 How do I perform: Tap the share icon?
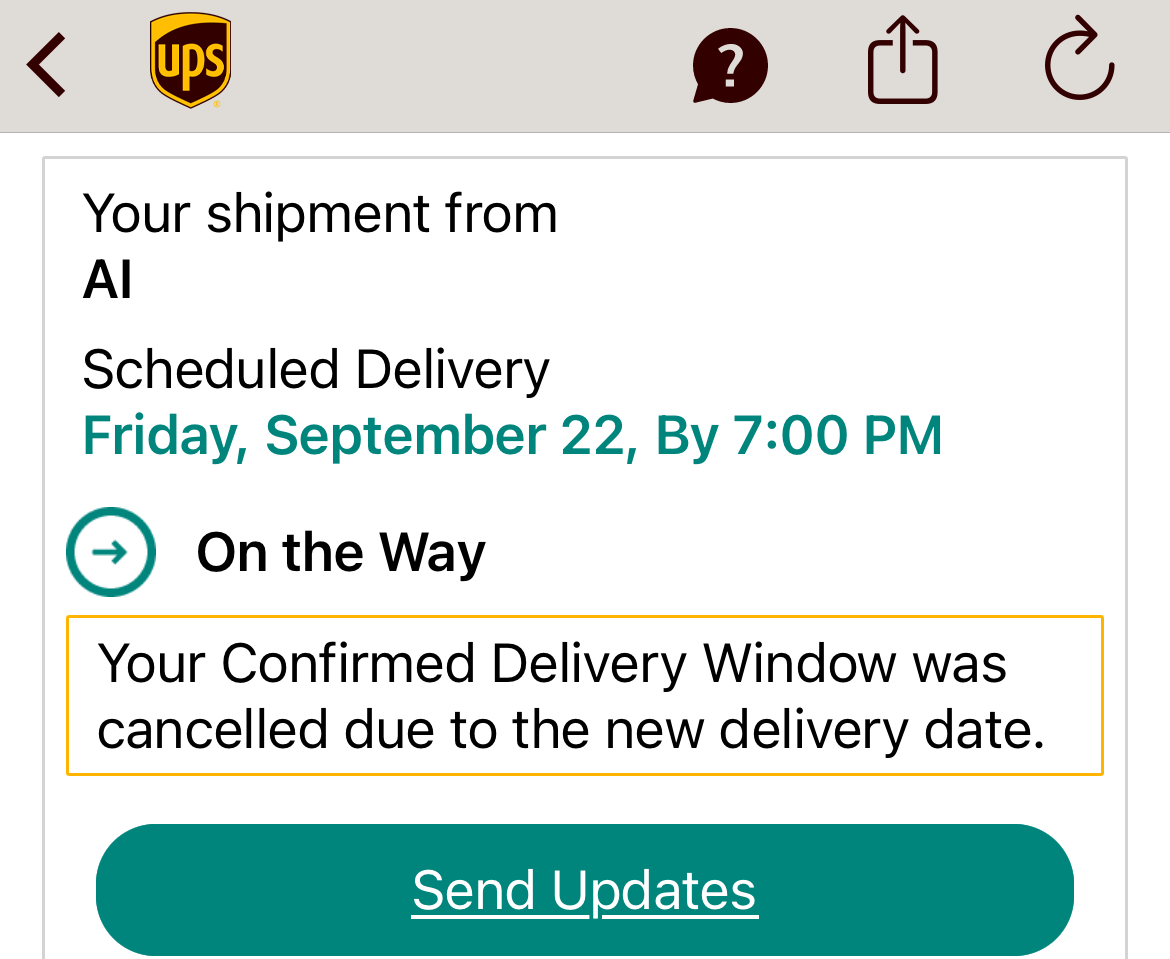902,61
